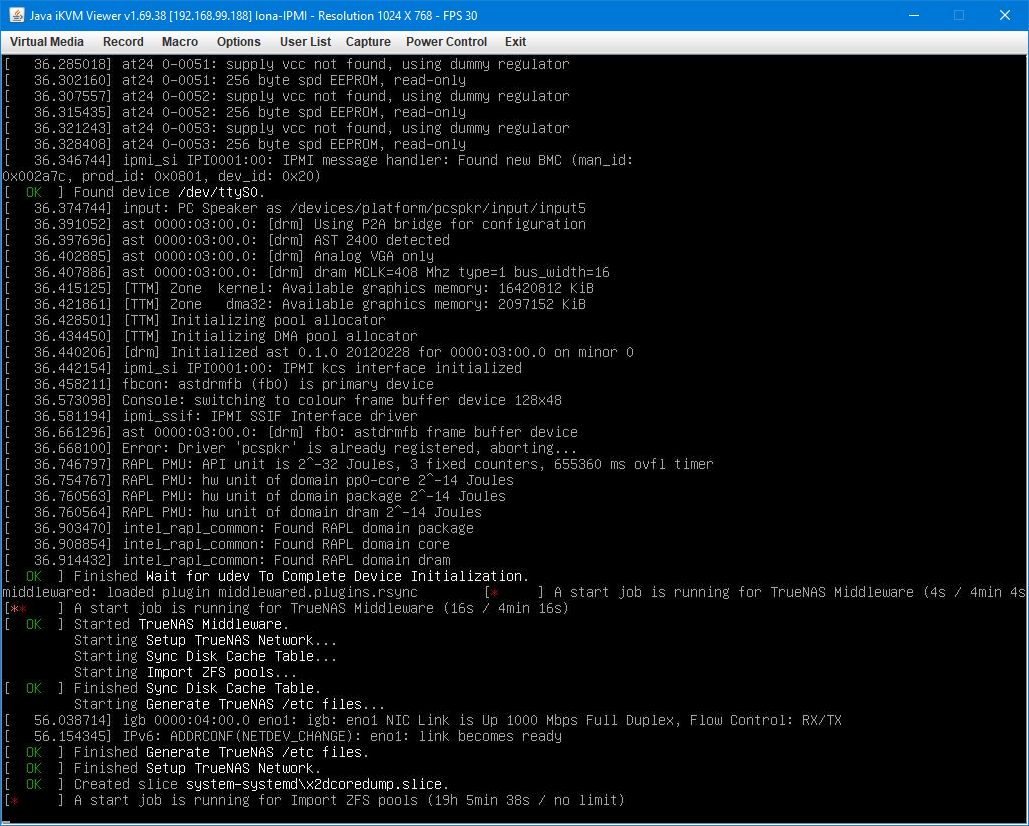The image size is (1029, 826).
Task: Click the line 'dram MCLK=408 Mhz type=1 bus_width=16'
Action: [461, 272]
